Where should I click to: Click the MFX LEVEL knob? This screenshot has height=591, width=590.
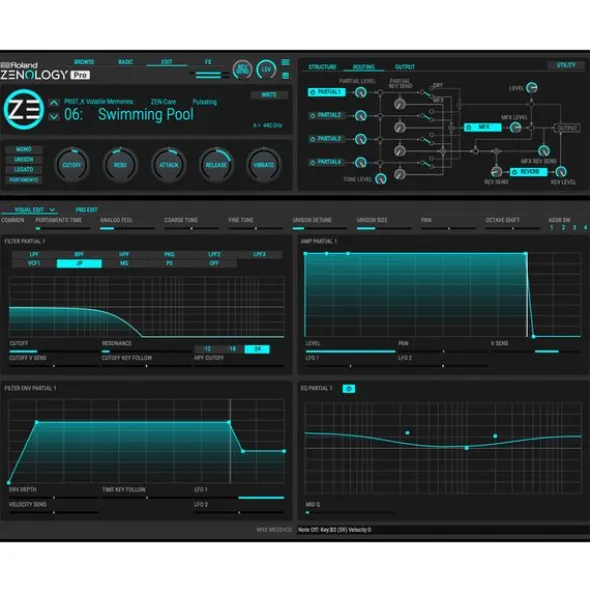[515, 127]
